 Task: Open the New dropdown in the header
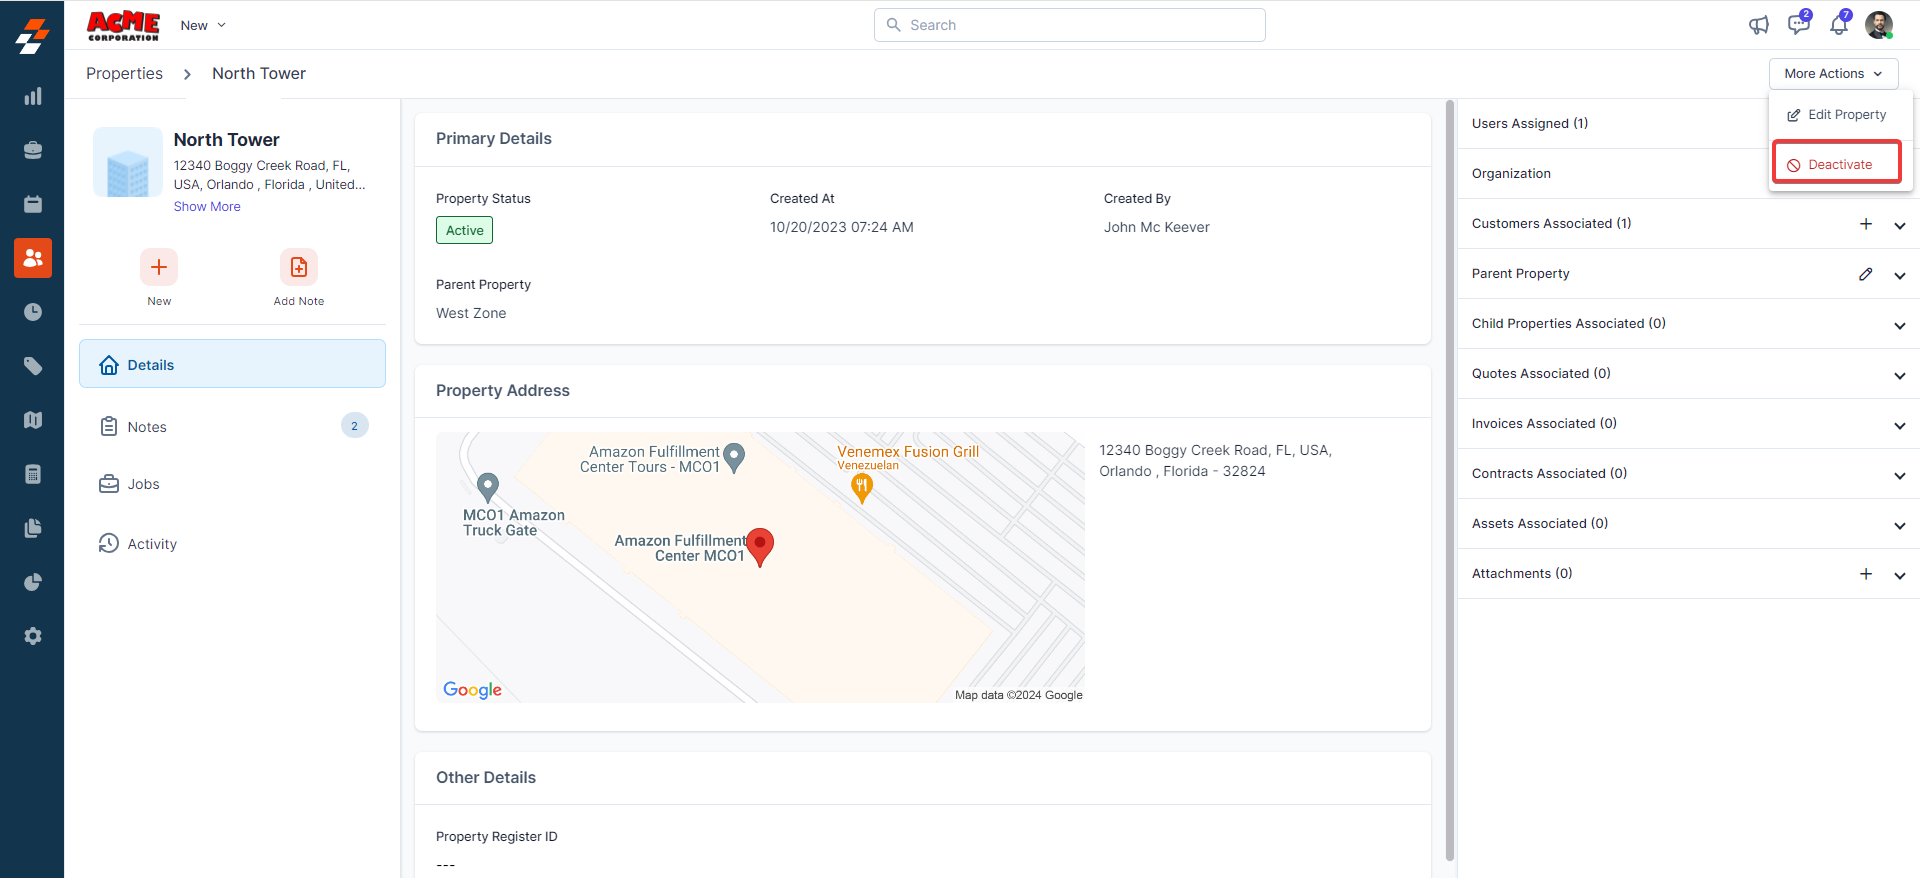click(x=203, y=25)
